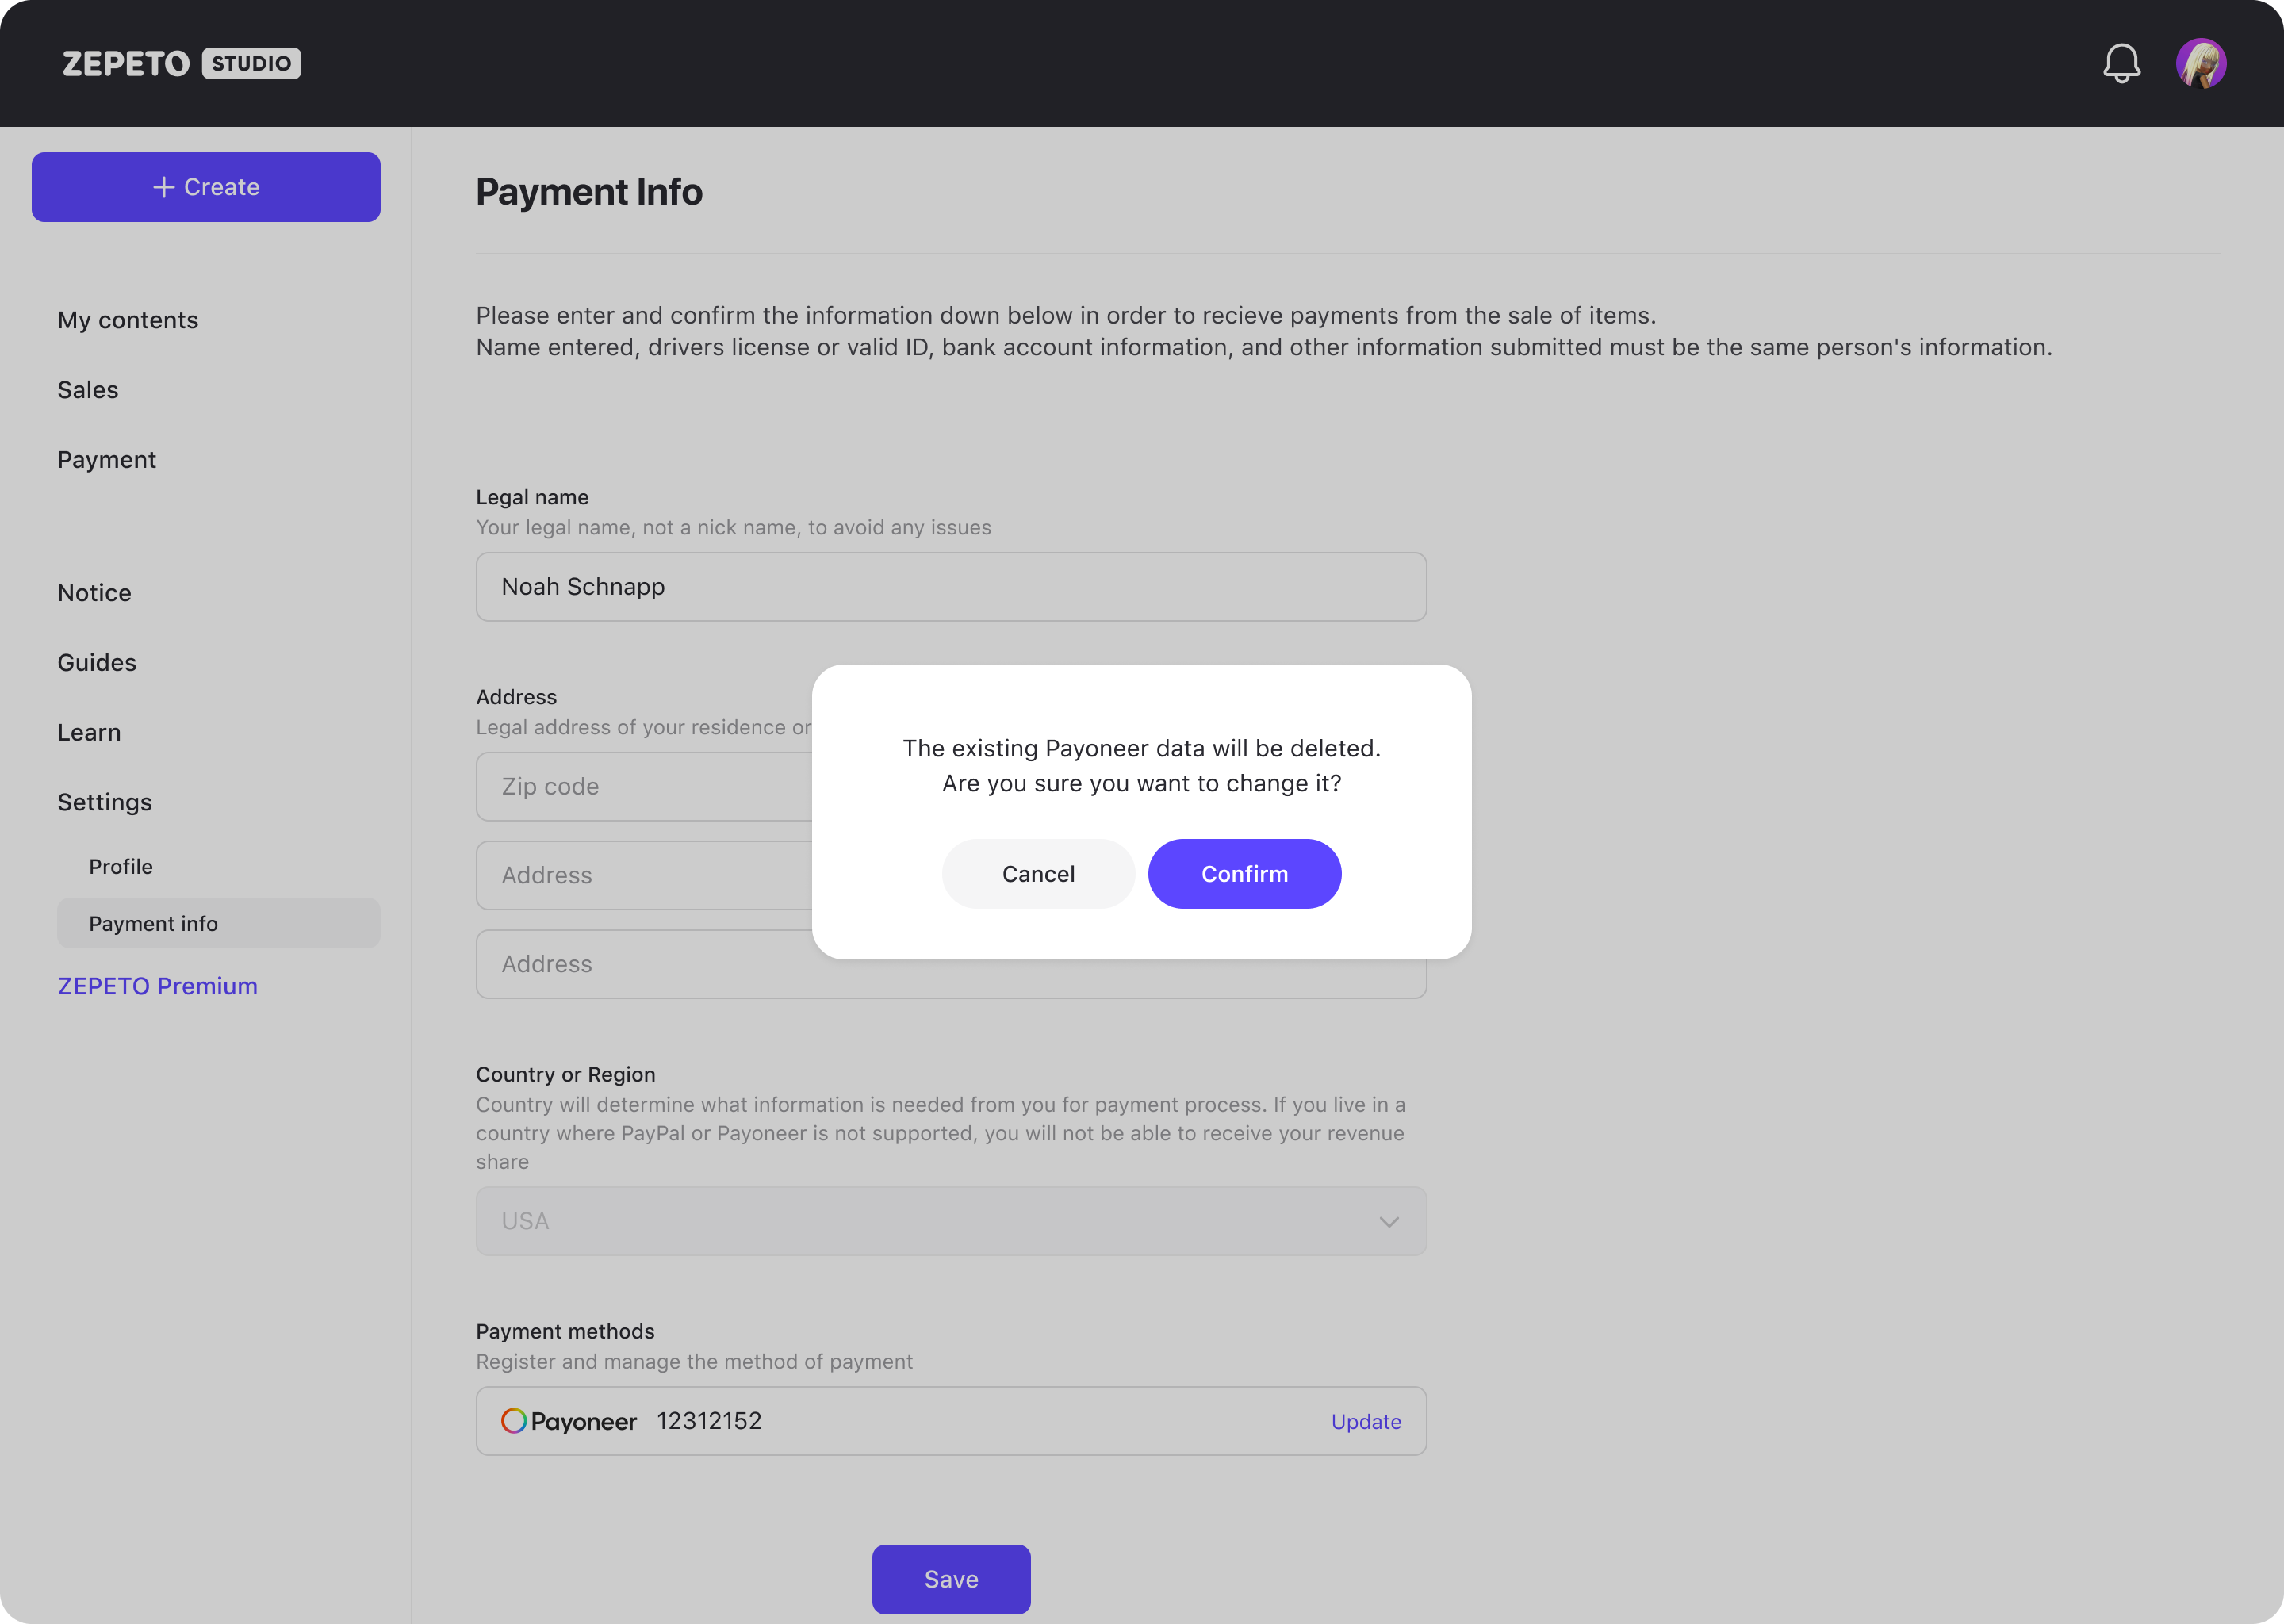
Task: Open the user avatar profile menu
Action: point(2201,63)
